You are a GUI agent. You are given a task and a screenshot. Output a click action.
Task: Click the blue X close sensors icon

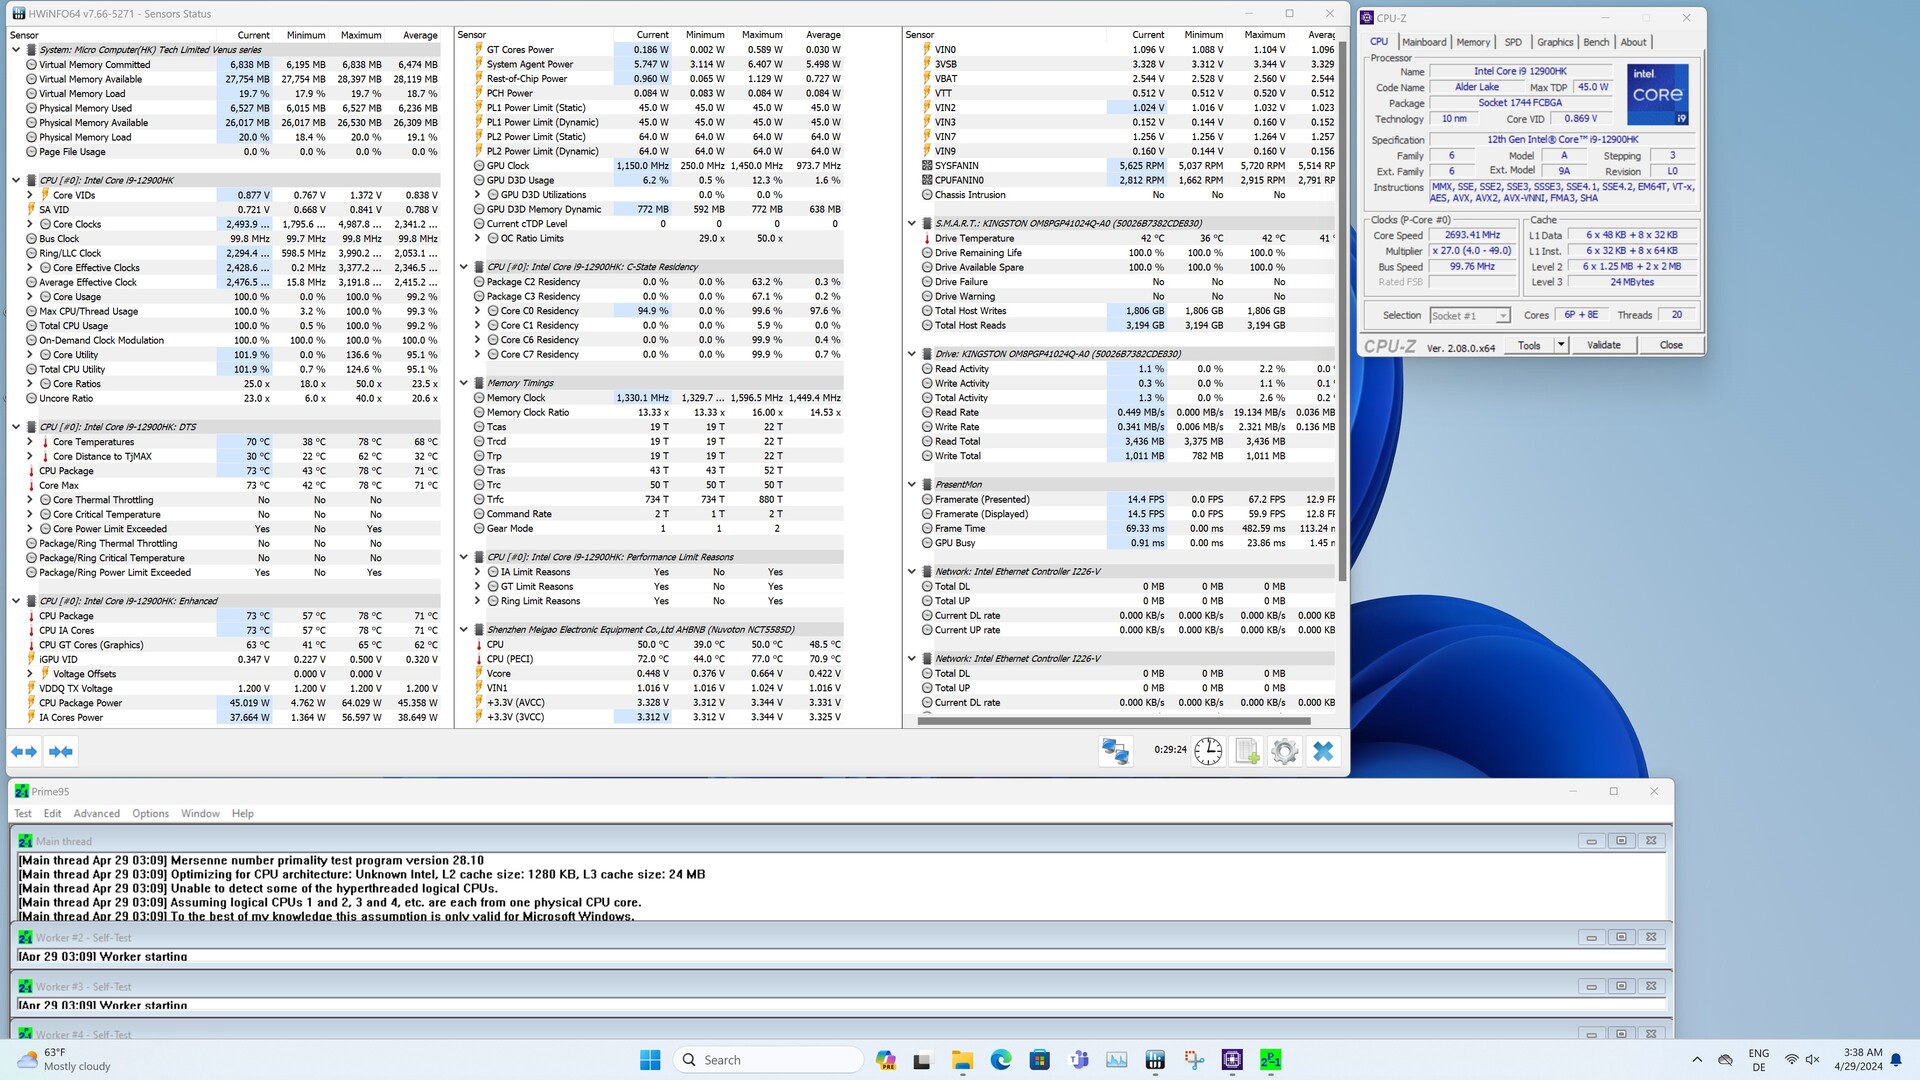tap(1323, 751)
